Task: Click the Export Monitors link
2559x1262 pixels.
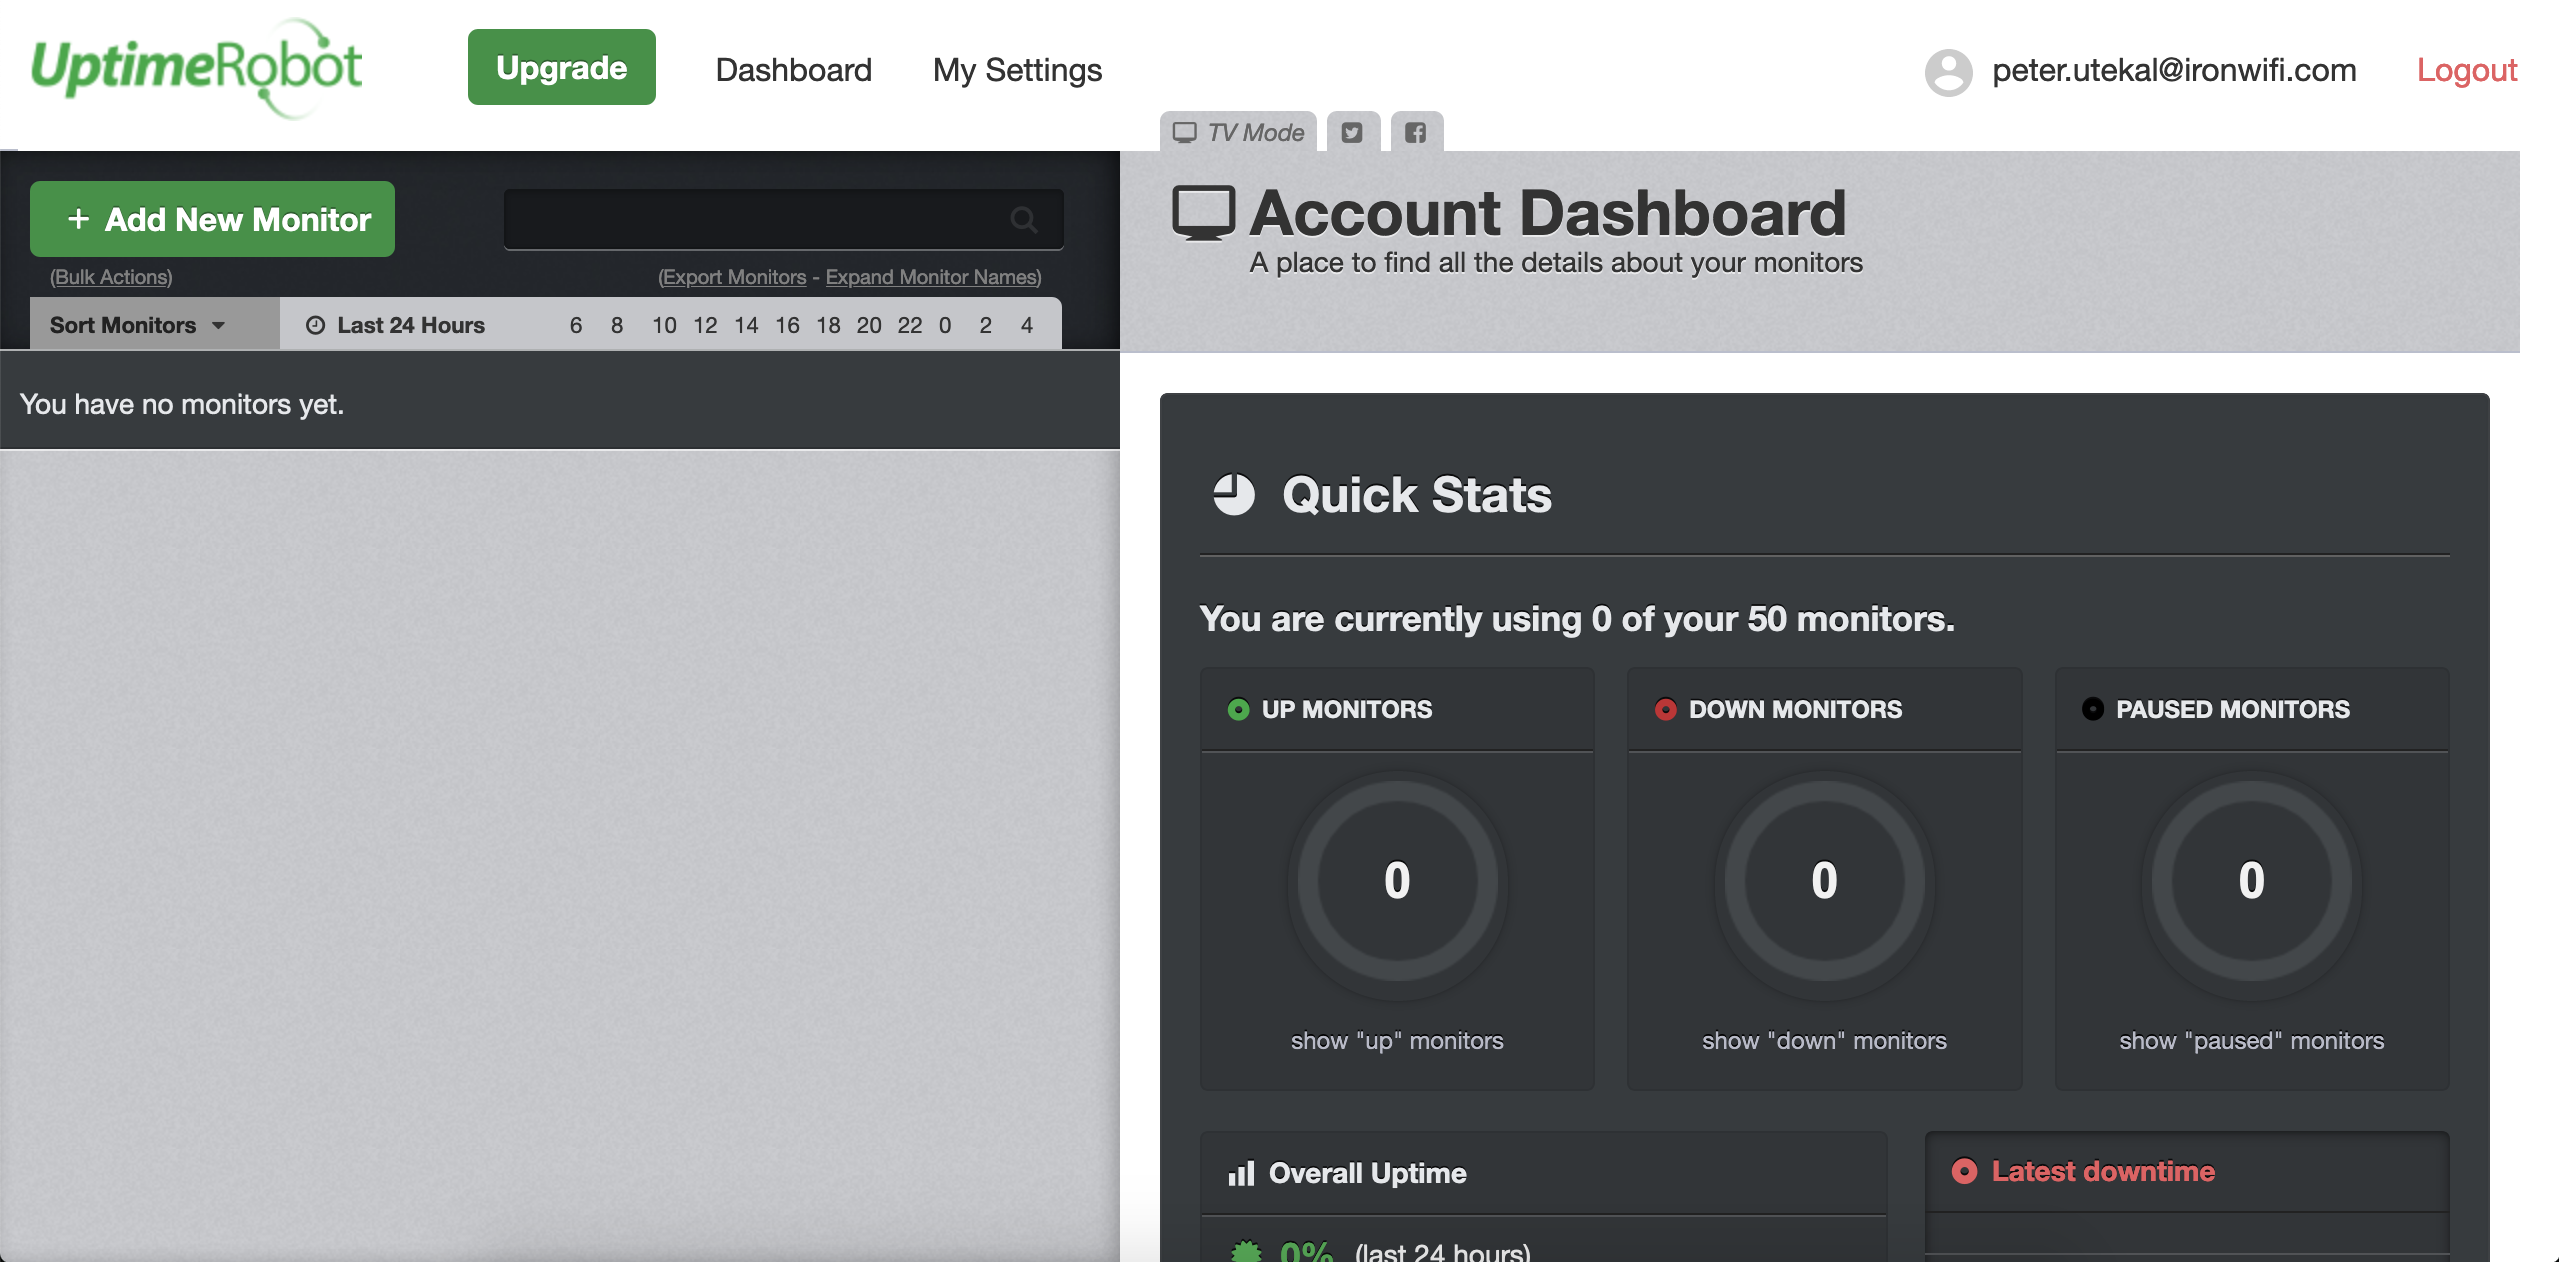Action: 734,277
